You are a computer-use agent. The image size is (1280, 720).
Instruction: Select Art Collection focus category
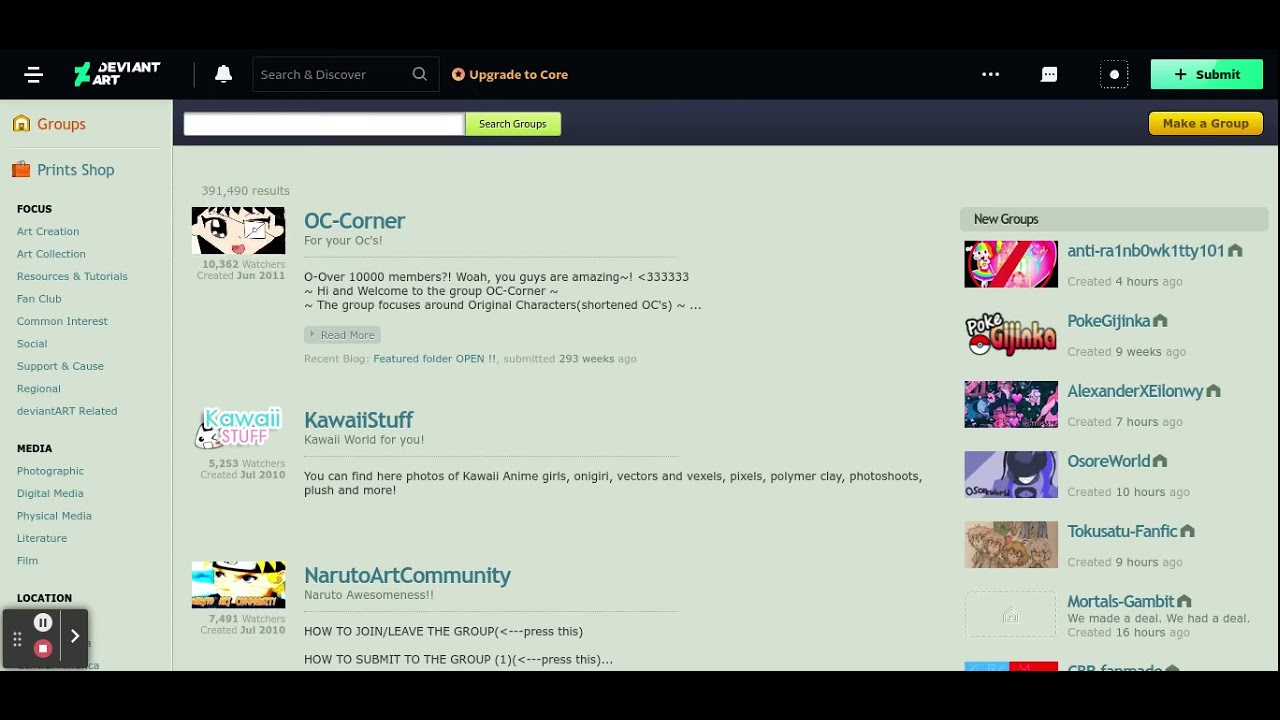tap(51, 254)
